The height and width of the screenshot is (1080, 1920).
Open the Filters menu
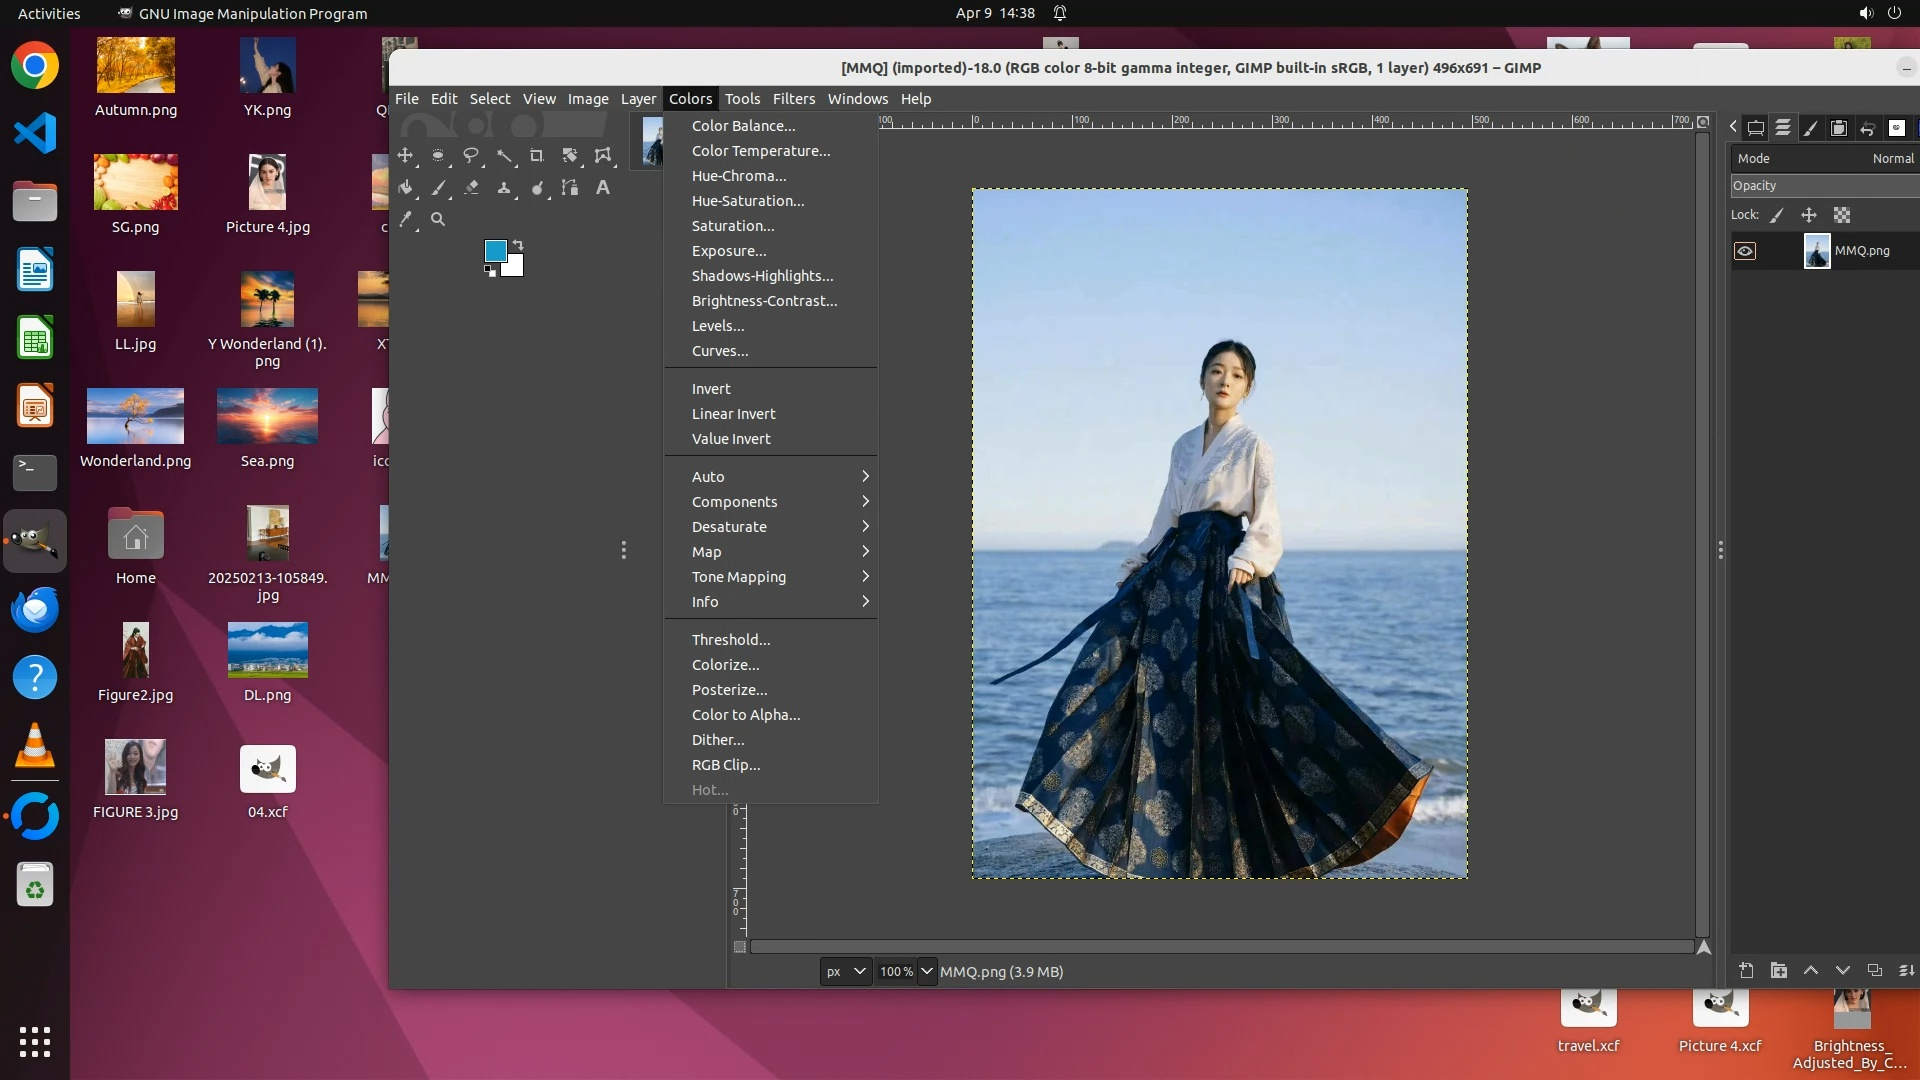(x=793, y=99)
